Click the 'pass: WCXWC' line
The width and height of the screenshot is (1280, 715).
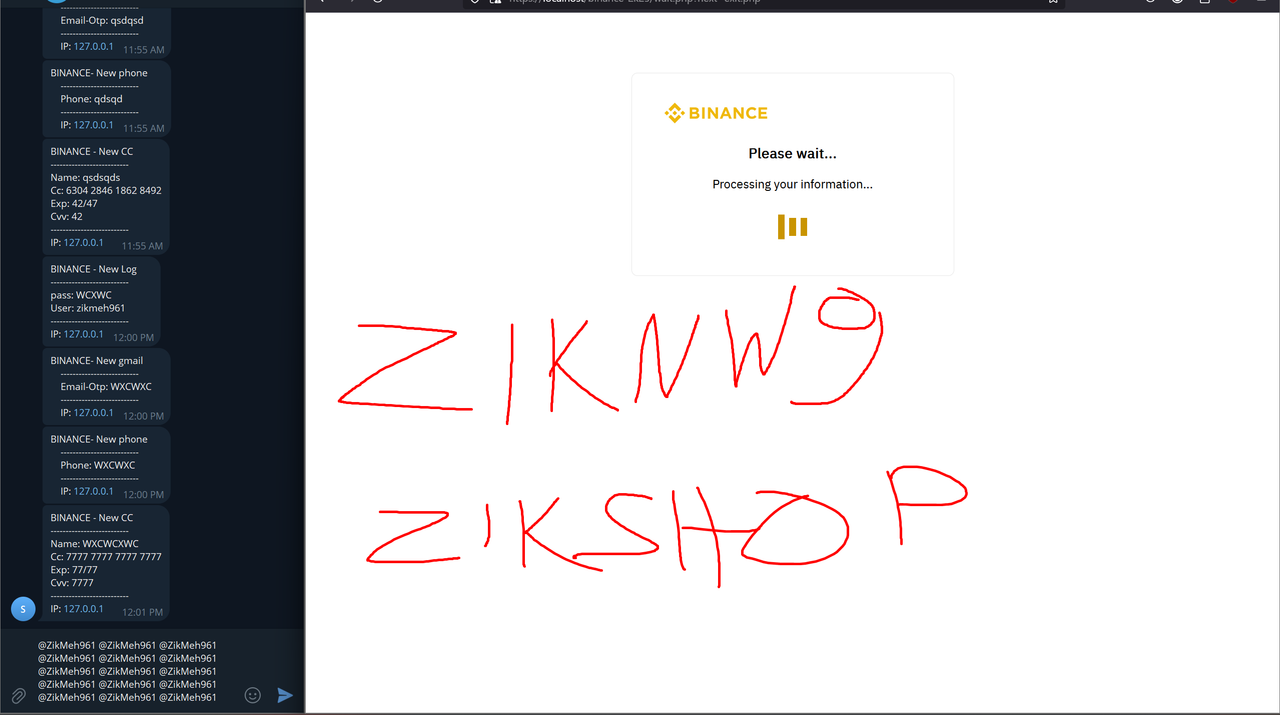pos(81,295)
